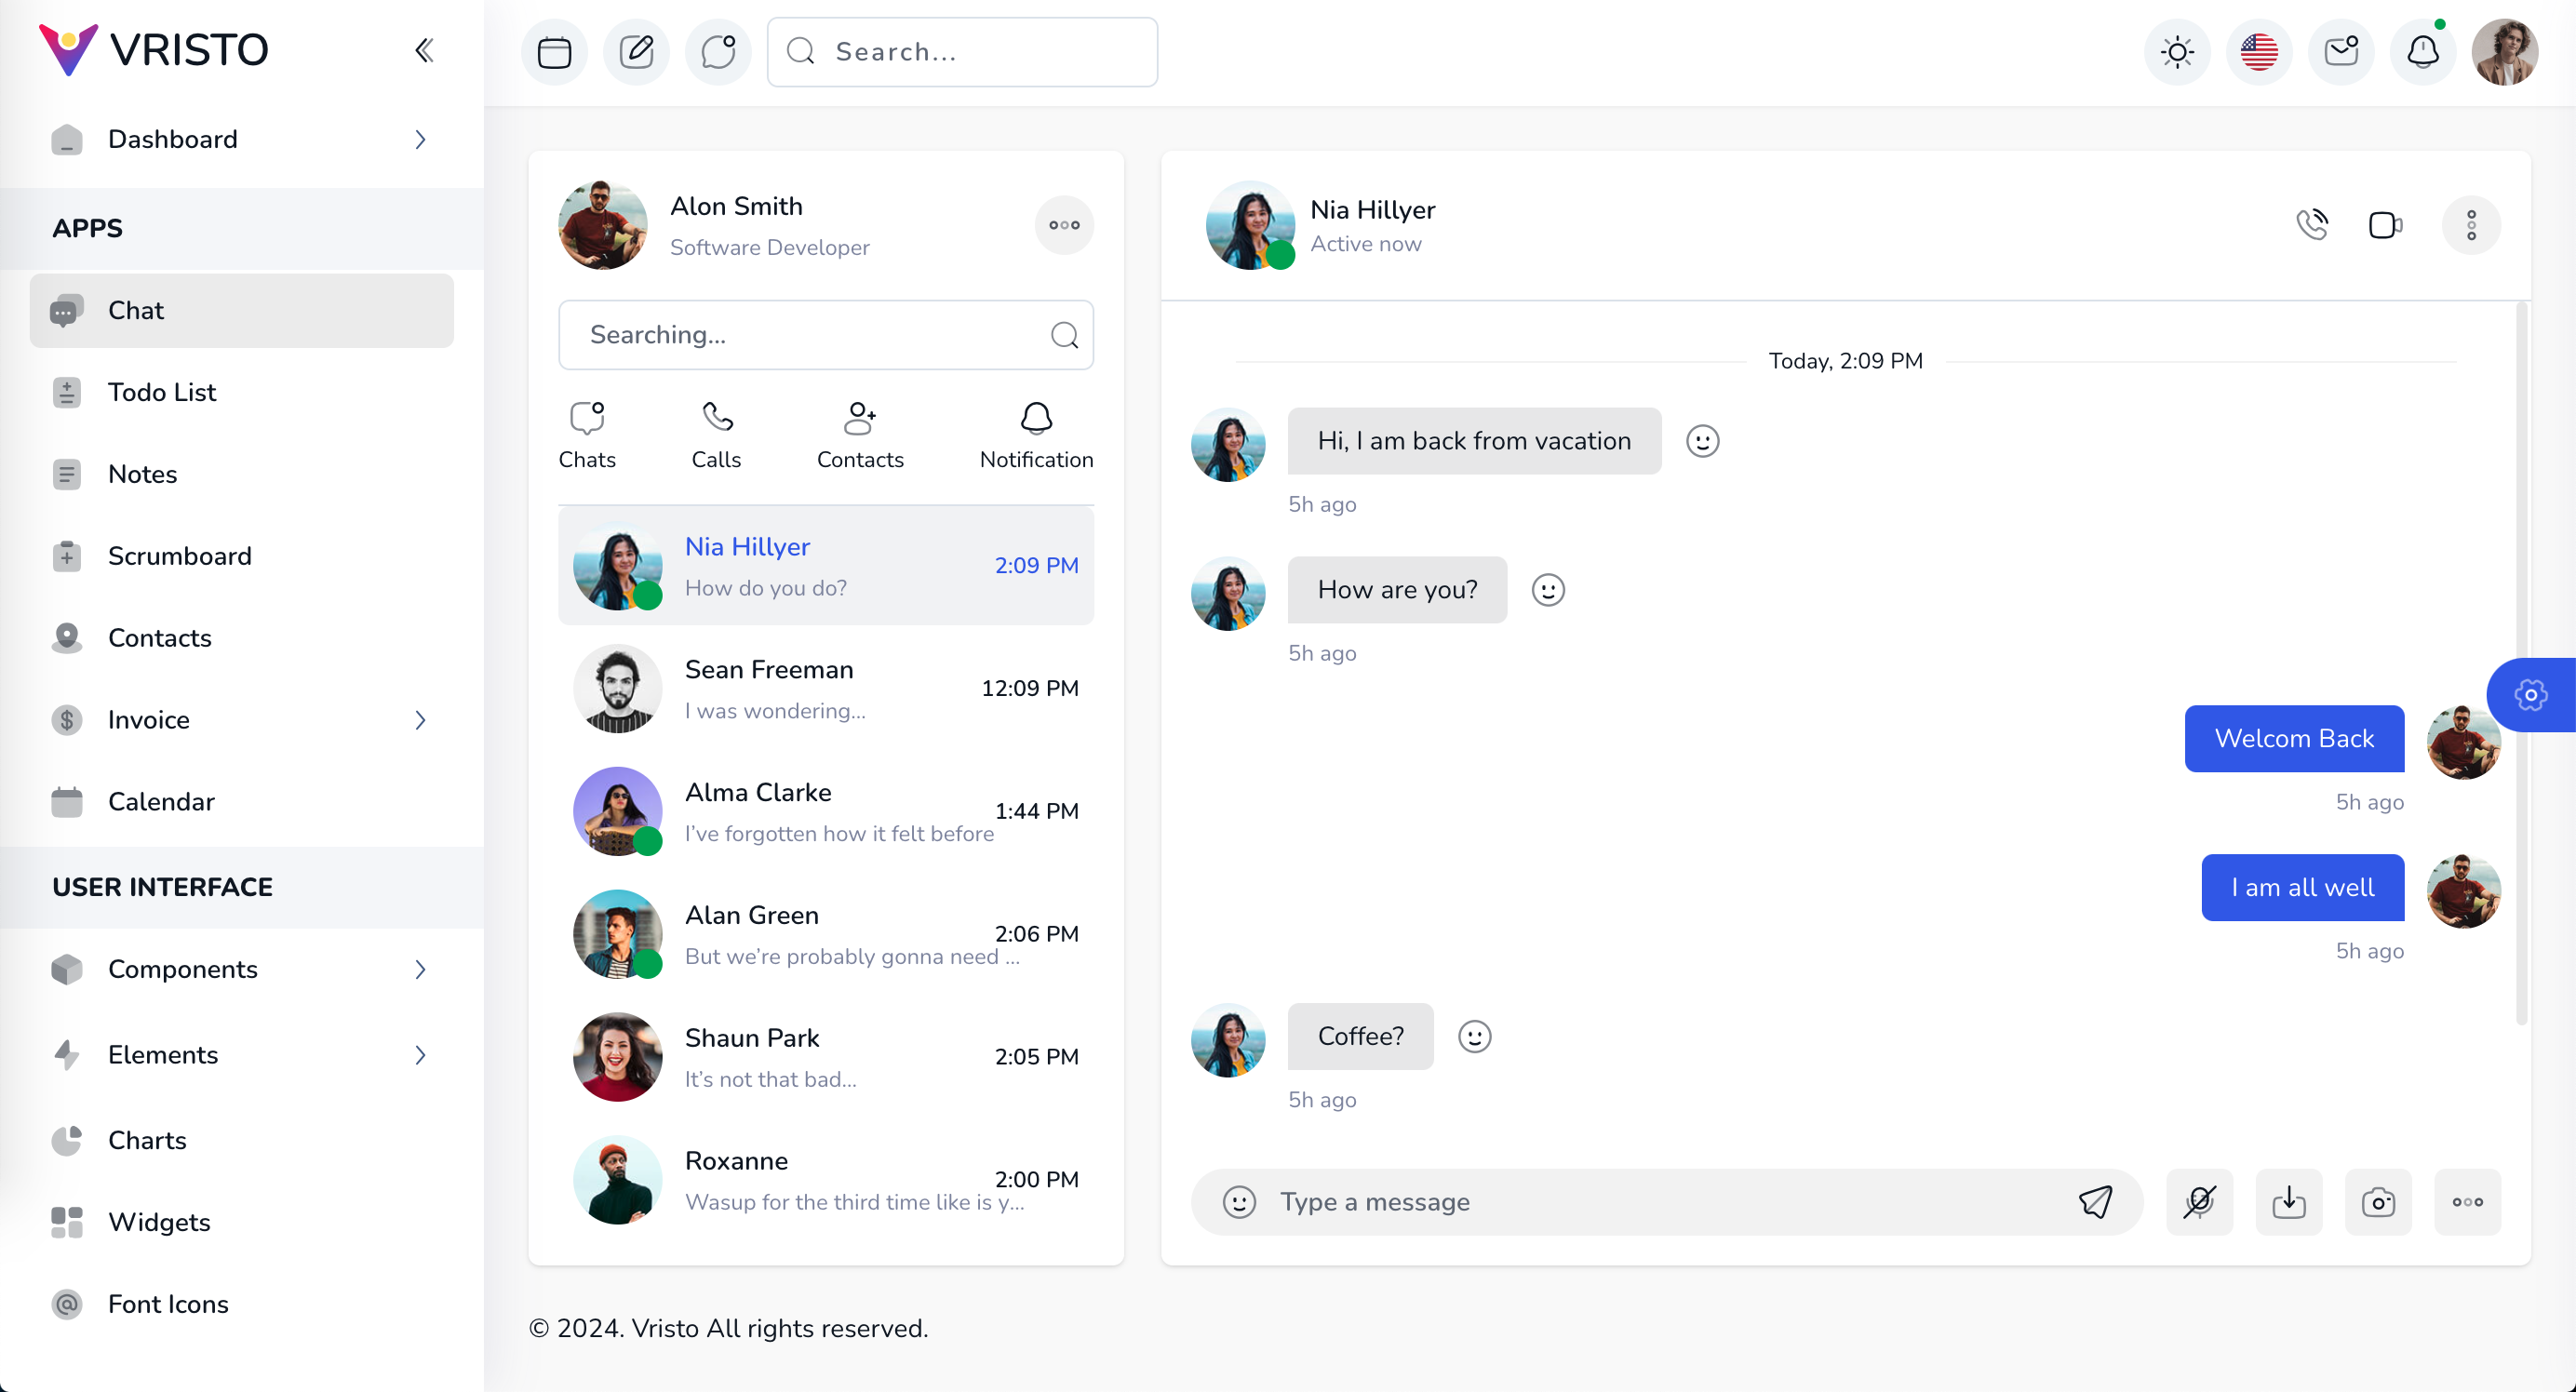Open the blue settings customizer gear tab
The height and width of the screenshot is (1392, 2576).
[2530, 694]
